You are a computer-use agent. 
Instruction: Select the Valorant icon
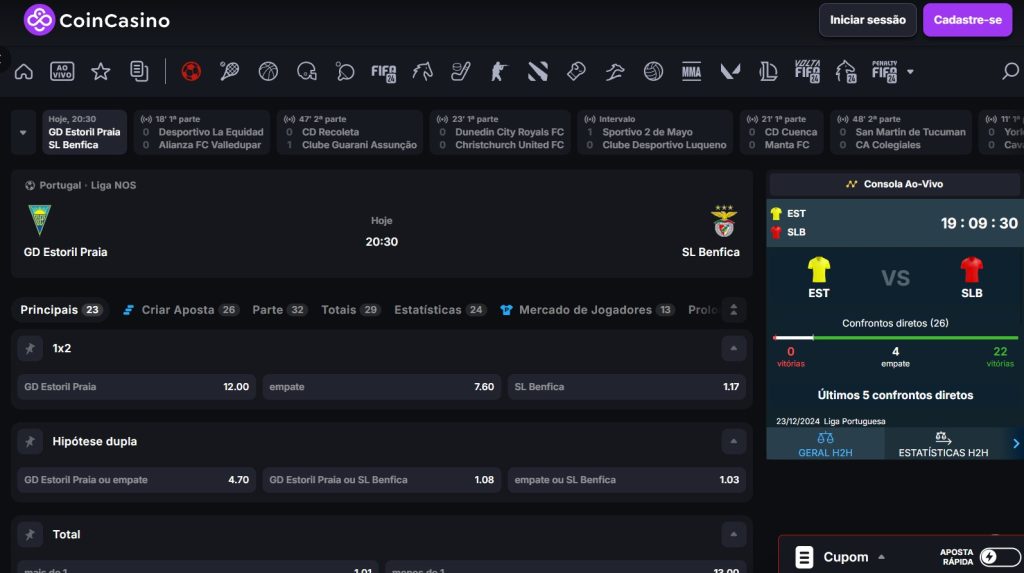click(730, 71)
